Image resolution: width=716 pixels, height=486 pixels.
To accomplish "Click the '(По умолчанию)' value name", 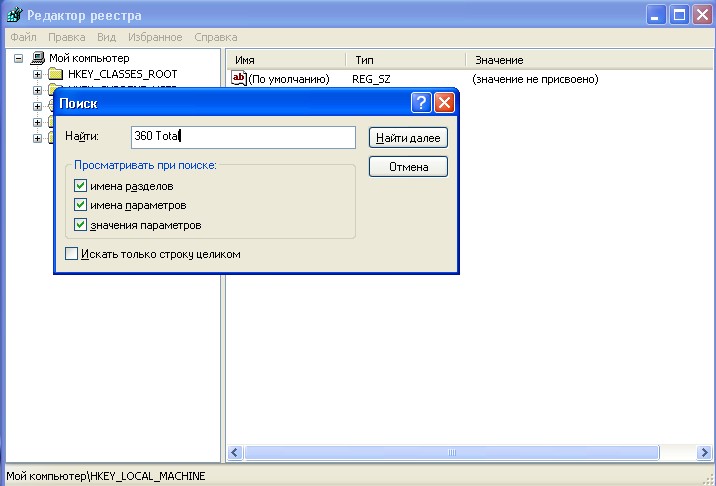I will [289, 79].
